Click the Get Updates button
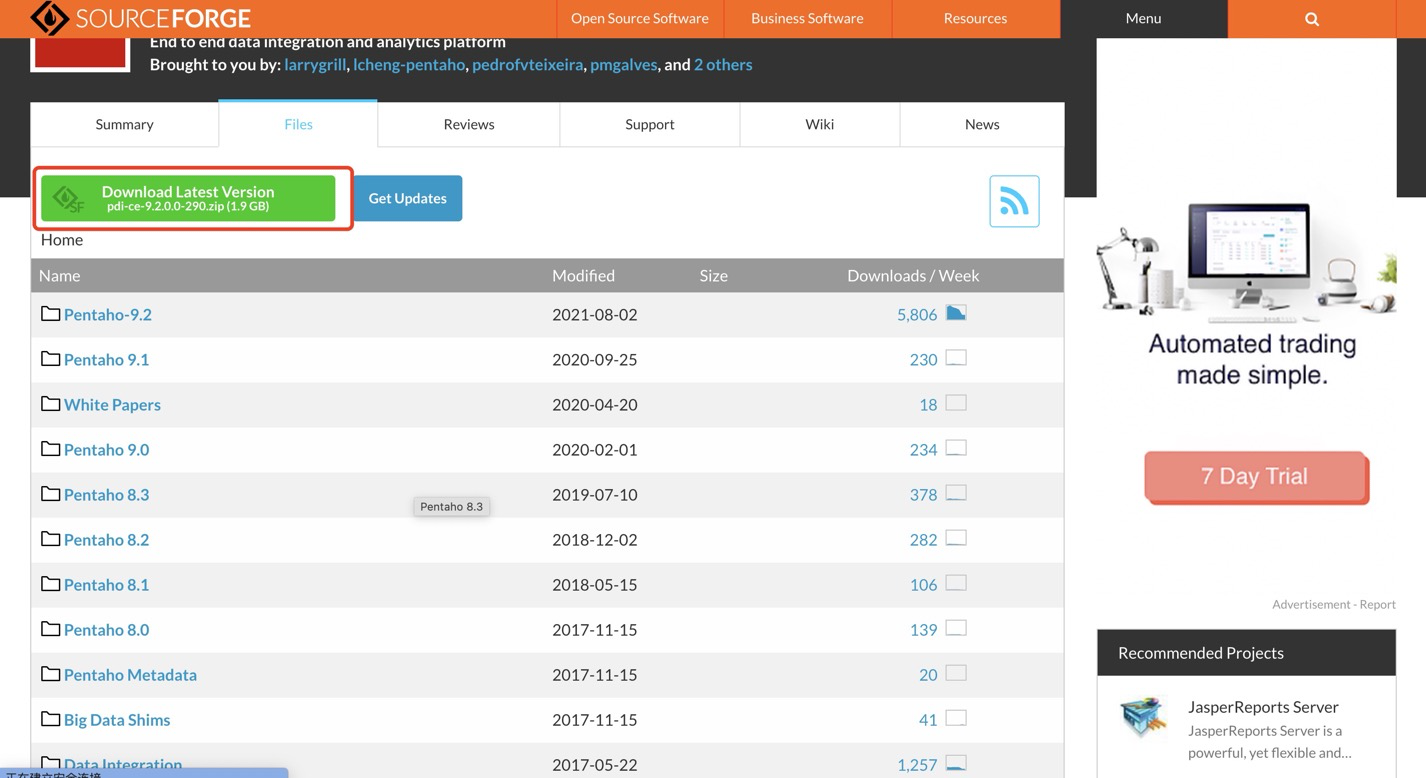The width and height of the screenshot is (1426, 778). click(407, 198)
